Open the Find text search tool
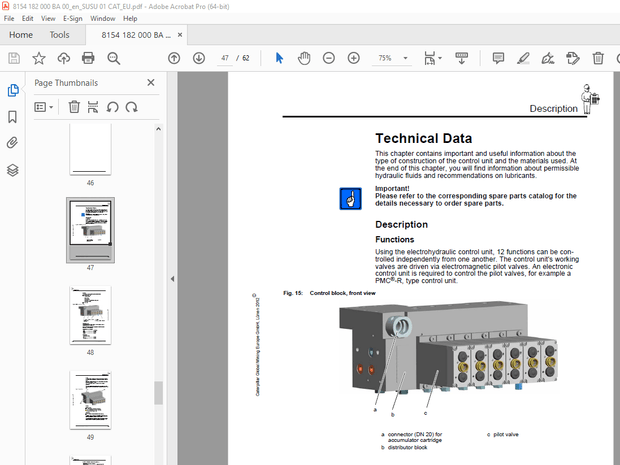Screen dimensions: 620x465 click(x=113, y=59)
